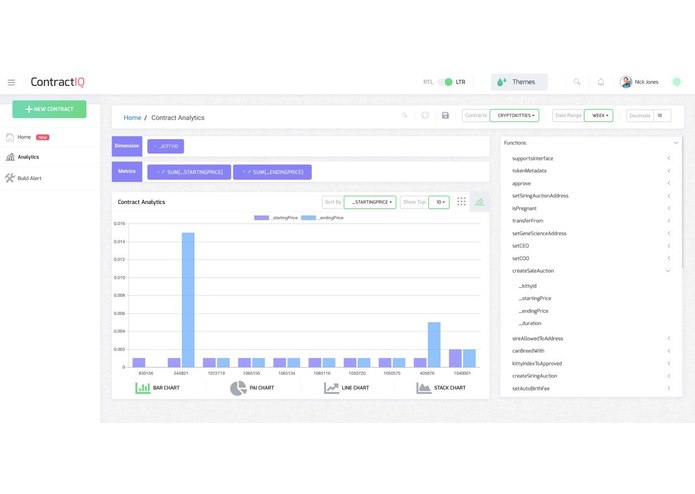Open the Show Top 10 dropdown
695x494 pixels.
point(439,202)
